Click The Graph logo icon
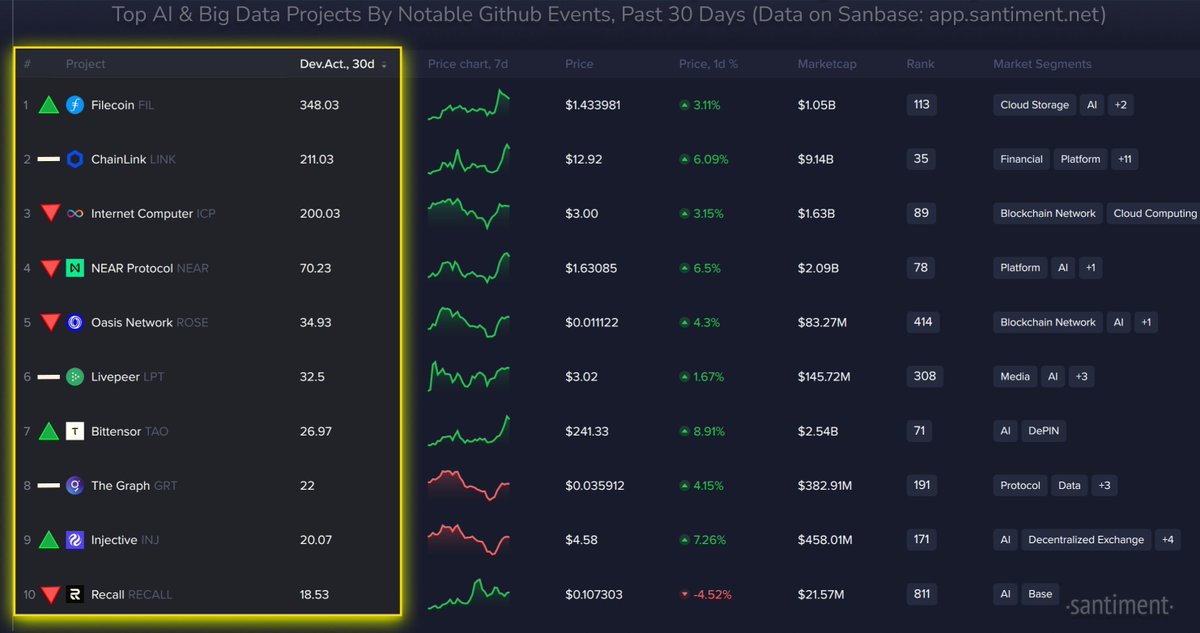 (x=75, y=486)
